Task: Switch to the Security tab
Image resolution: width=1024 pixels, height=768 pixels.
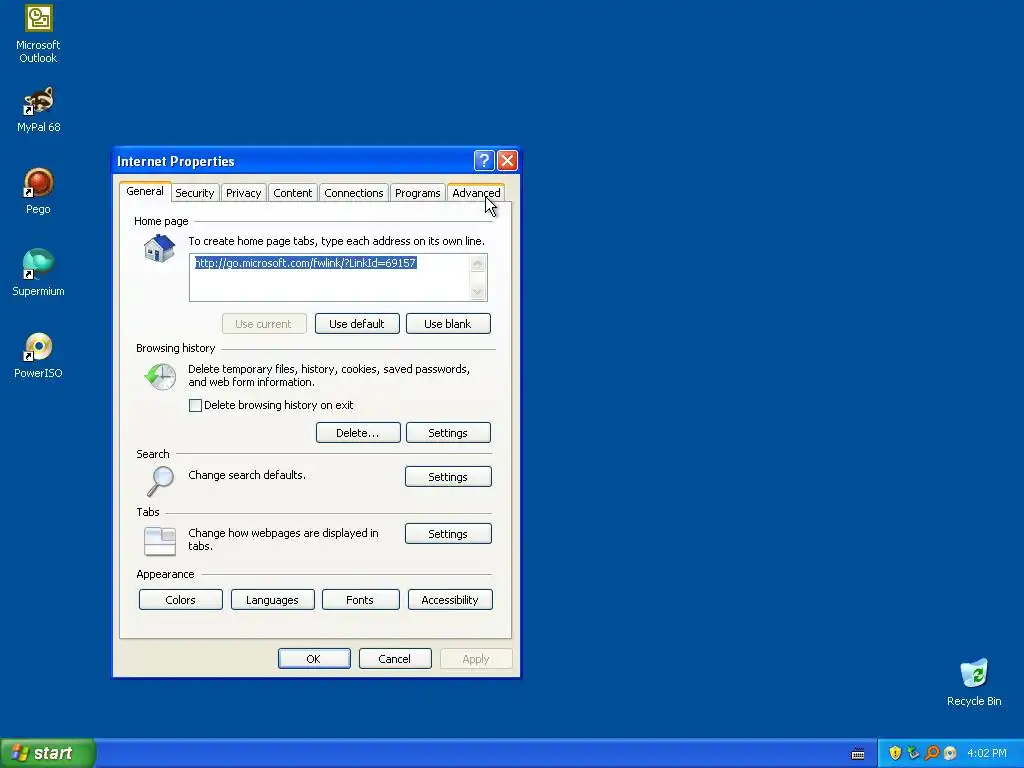Action: pos(195,193)
